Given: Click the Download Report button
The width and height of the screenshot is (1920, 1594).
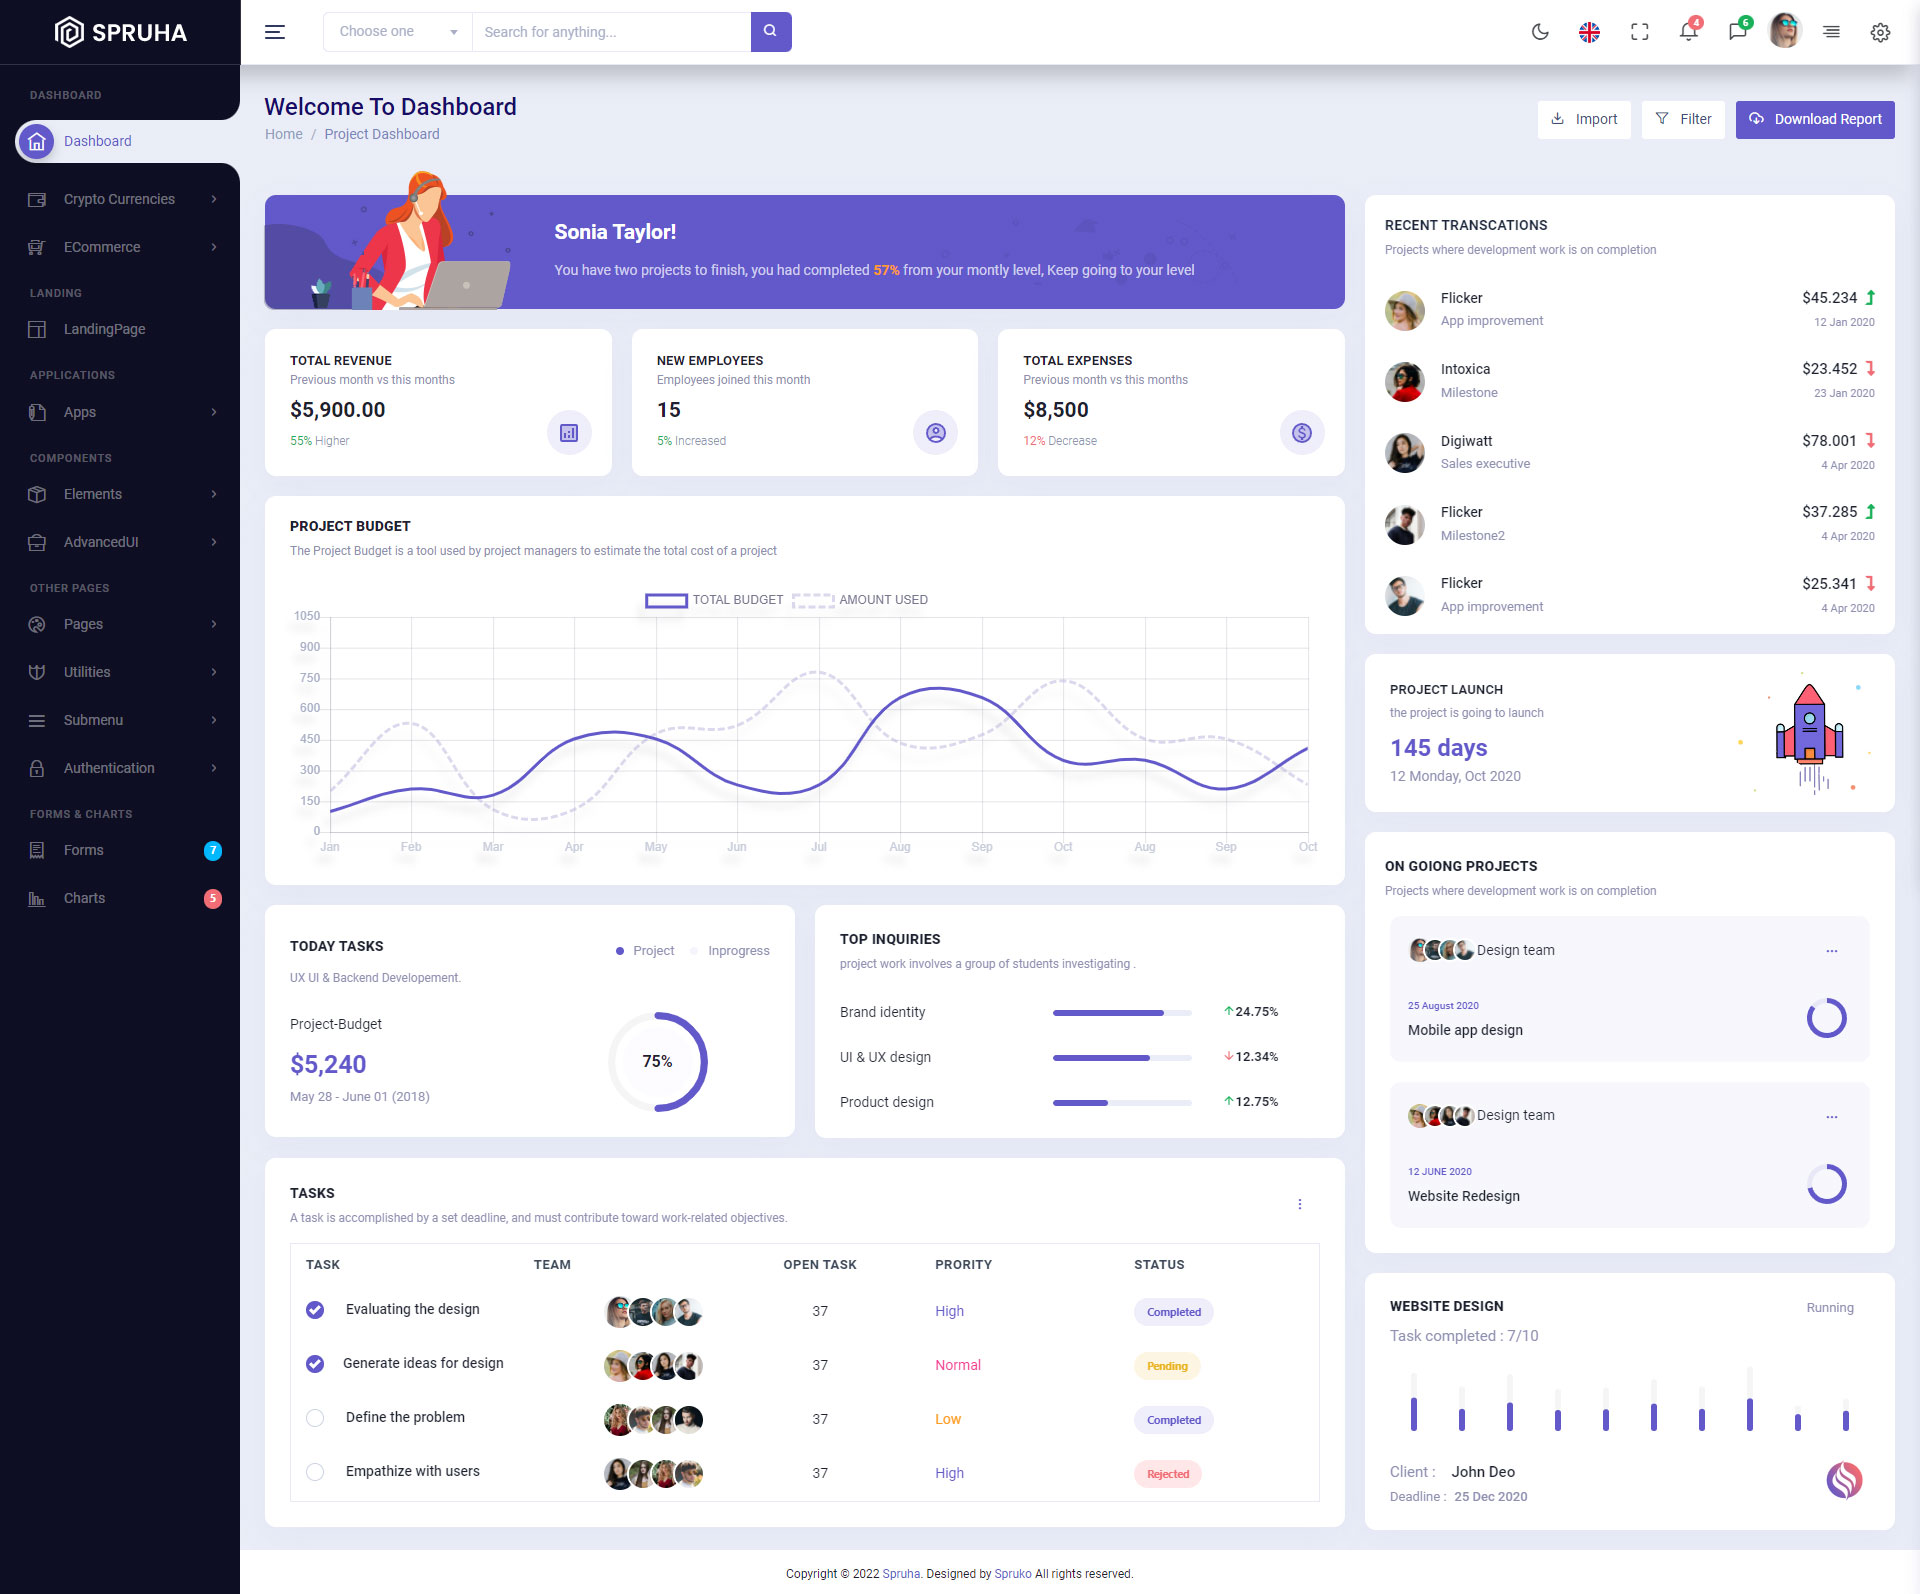Looking at the screenshot, I should tap(1814, 119).
